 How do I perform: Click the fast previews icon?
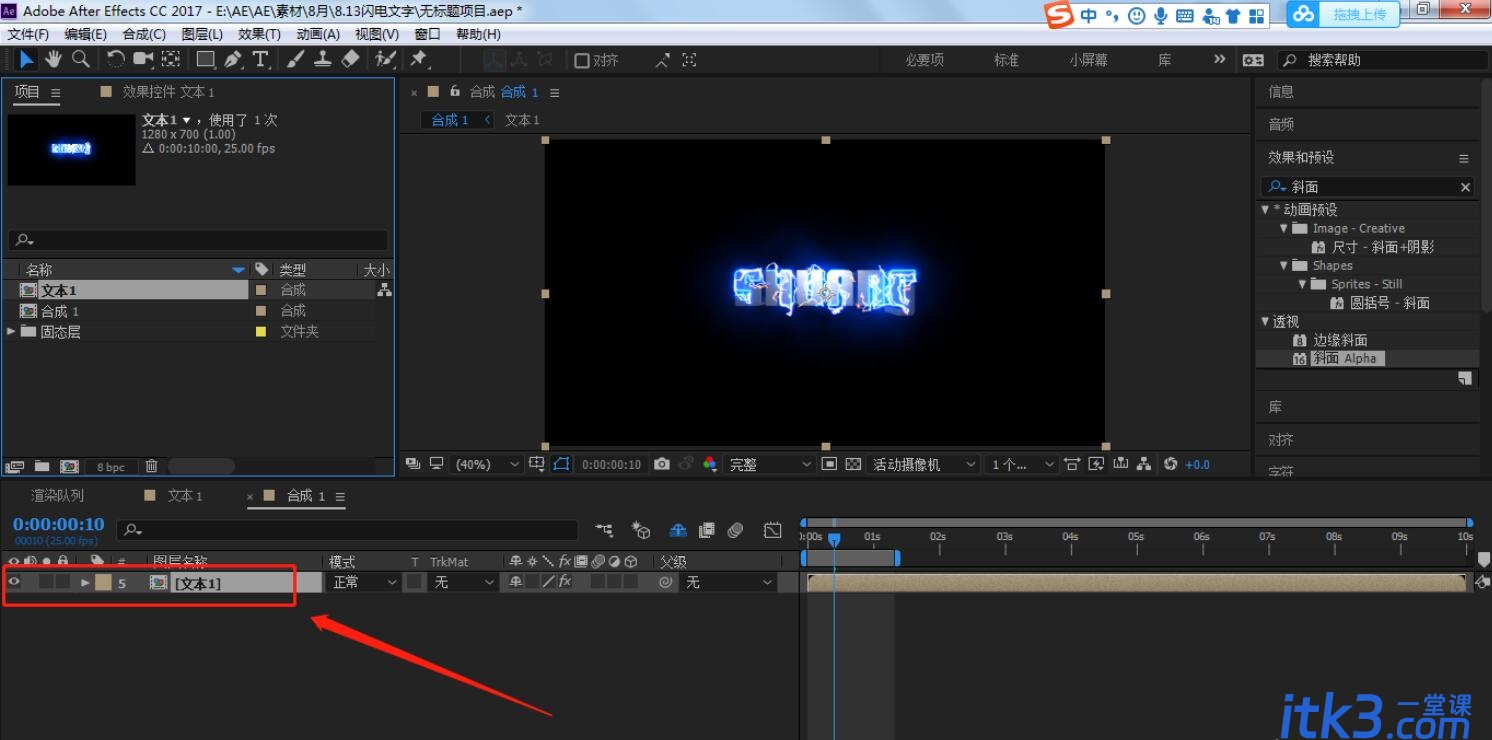1097,464
